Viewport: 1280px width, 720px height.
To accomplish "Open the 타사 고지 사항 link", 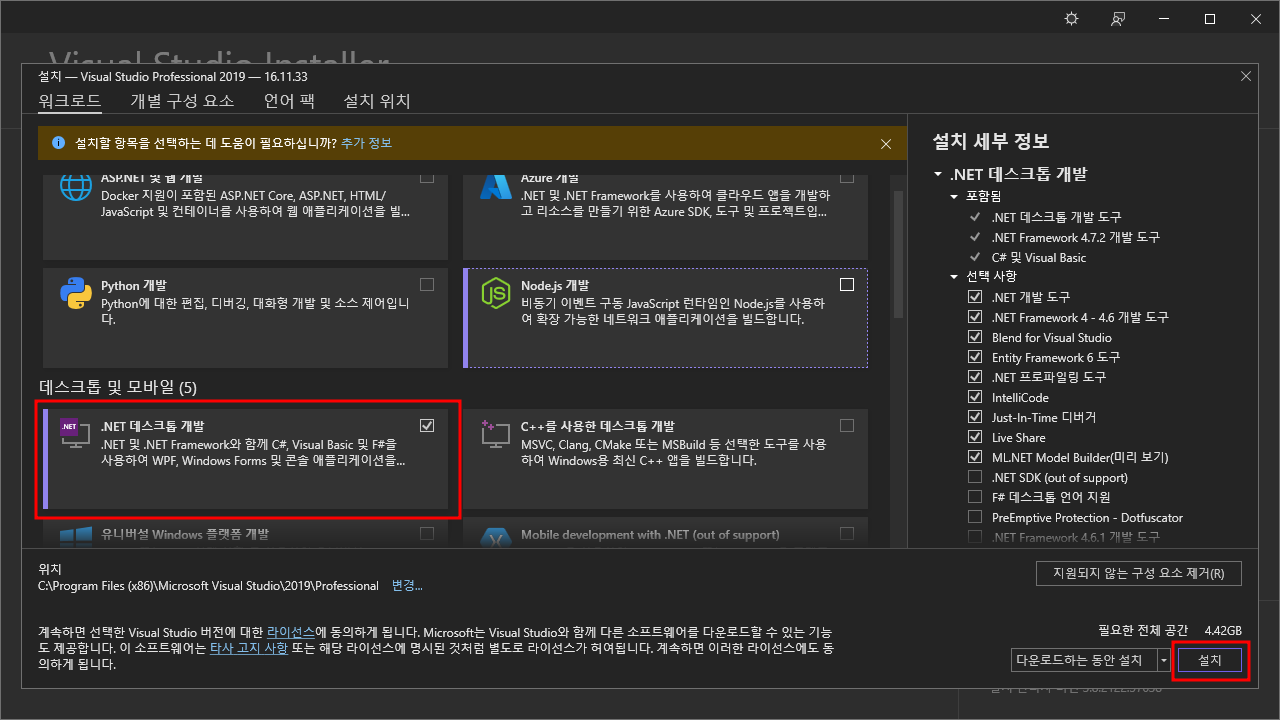I will point(249,648).
